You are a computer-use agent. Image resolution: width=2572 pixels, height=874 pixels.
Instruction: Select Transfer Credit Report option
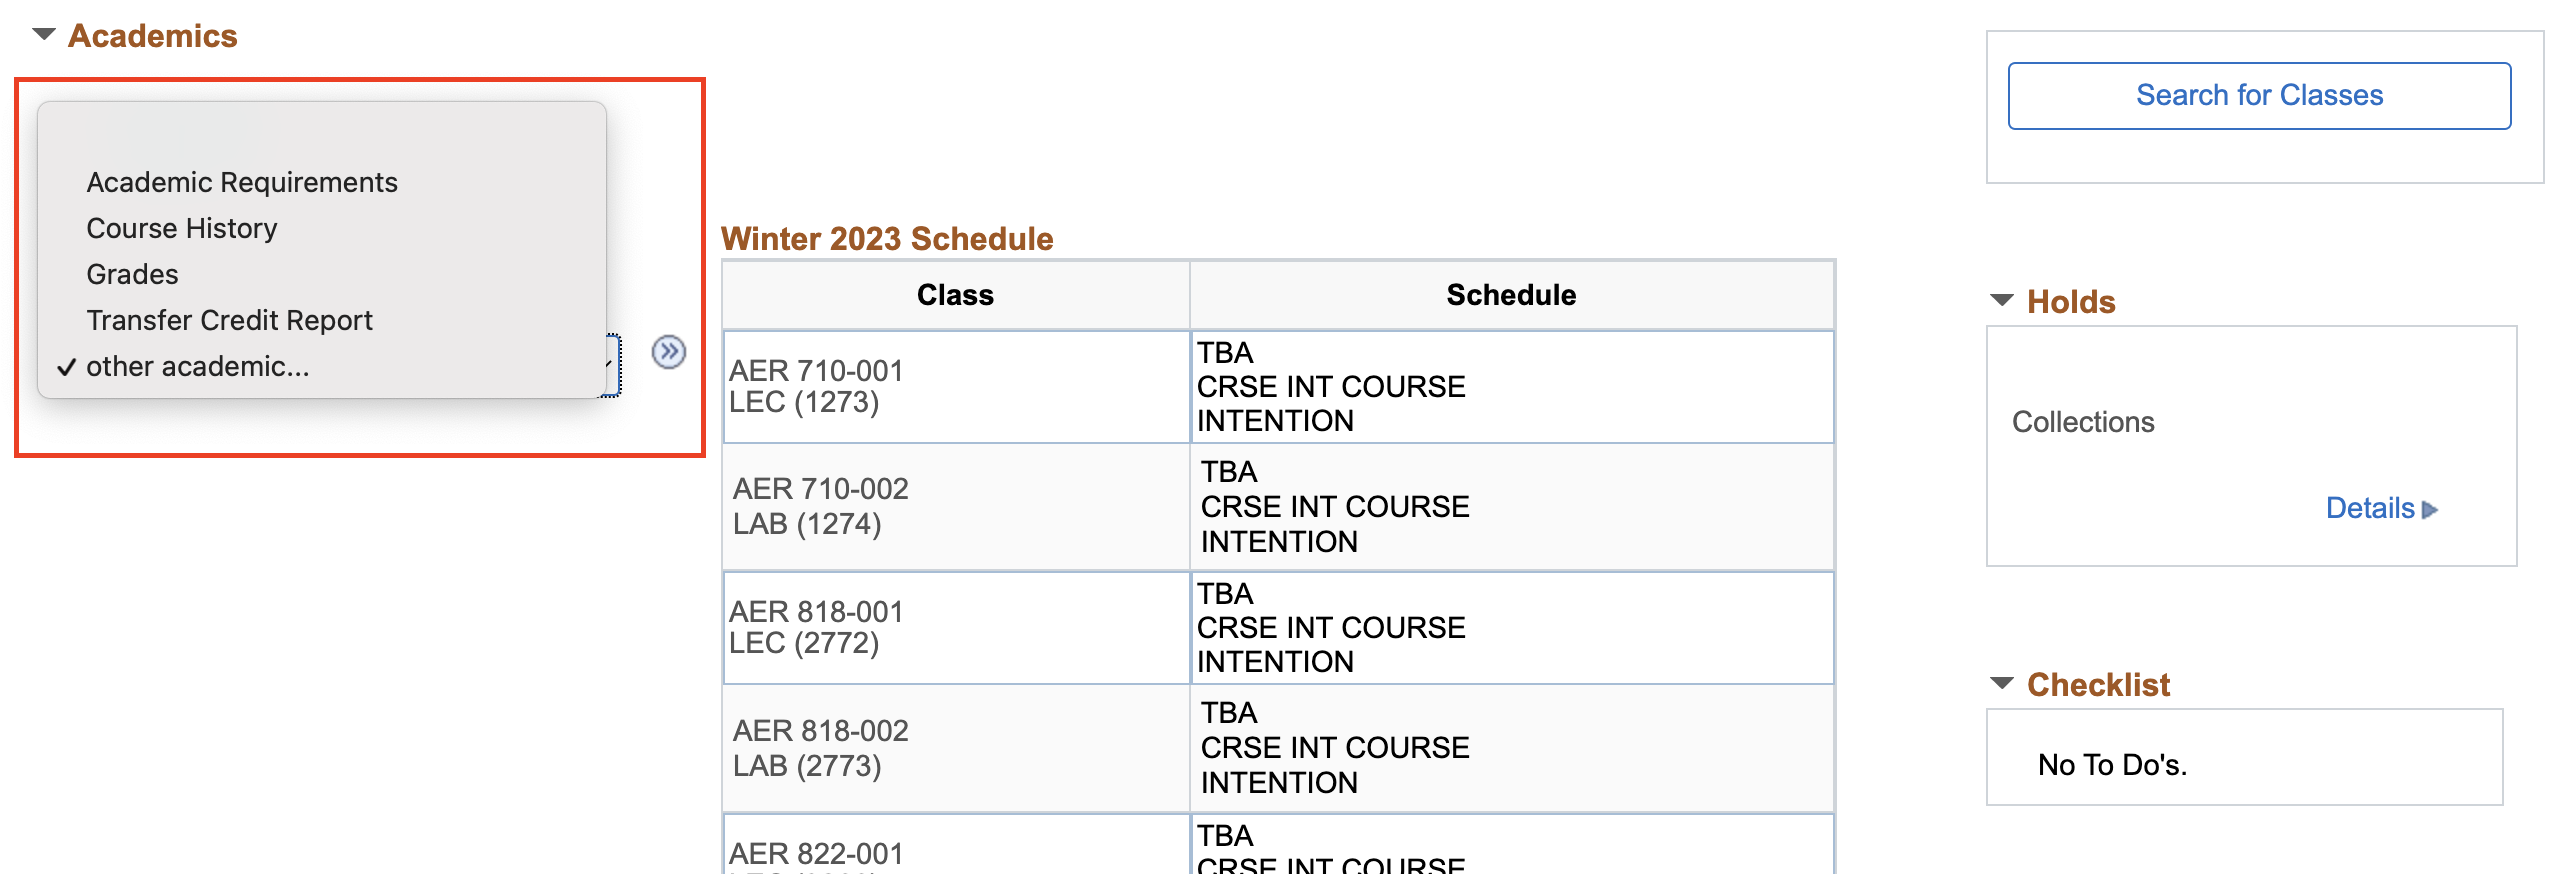tap(229, 320)
